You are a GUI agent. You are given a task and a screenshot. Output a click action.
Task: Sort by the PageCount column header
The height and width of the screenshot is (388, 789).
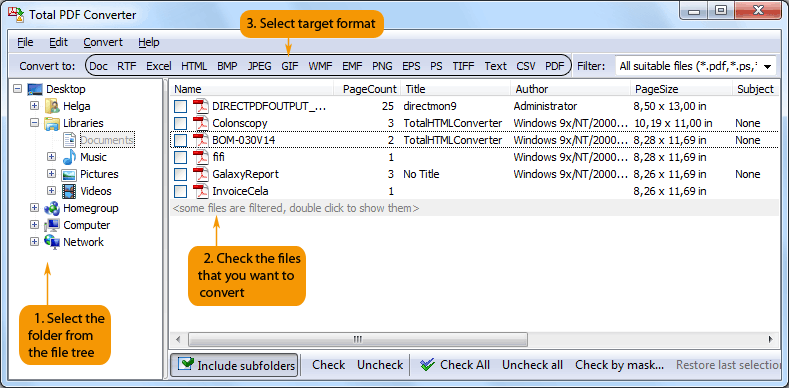(368, 89)
